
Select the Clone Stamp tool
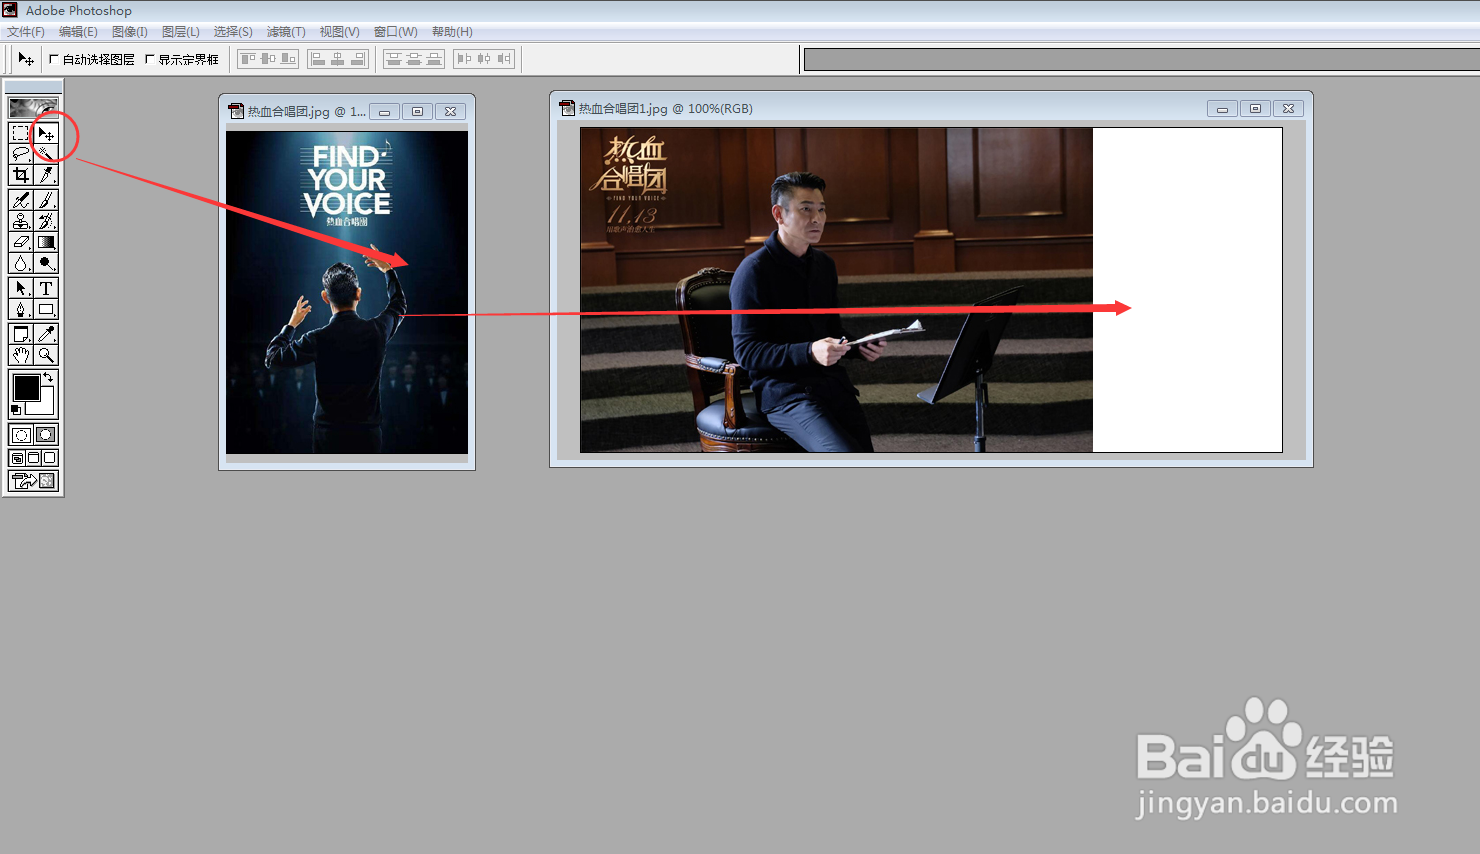coord(20,221)
